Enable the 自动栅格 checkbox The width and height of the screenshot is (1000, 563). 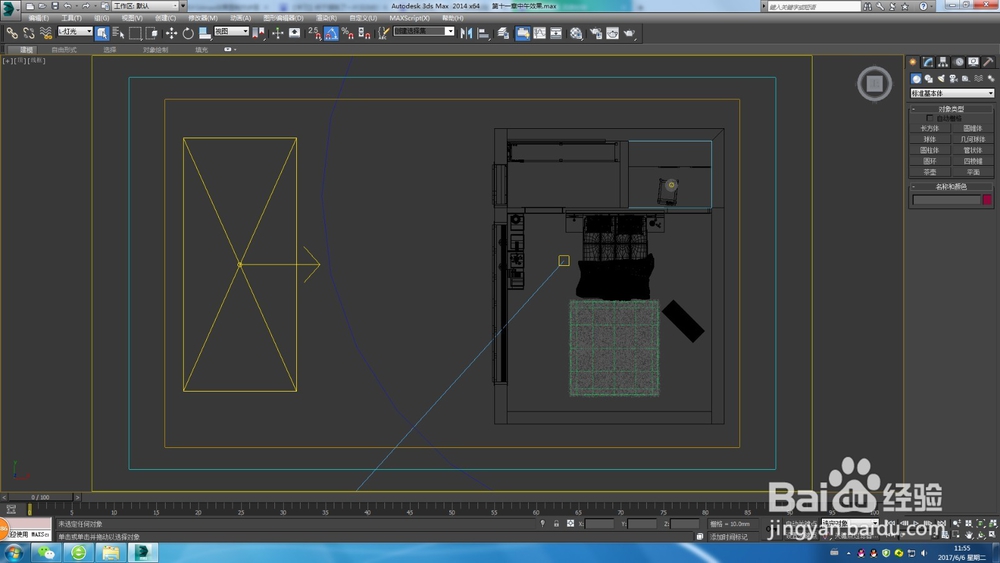pyautogui.click(x=929, y=118)
